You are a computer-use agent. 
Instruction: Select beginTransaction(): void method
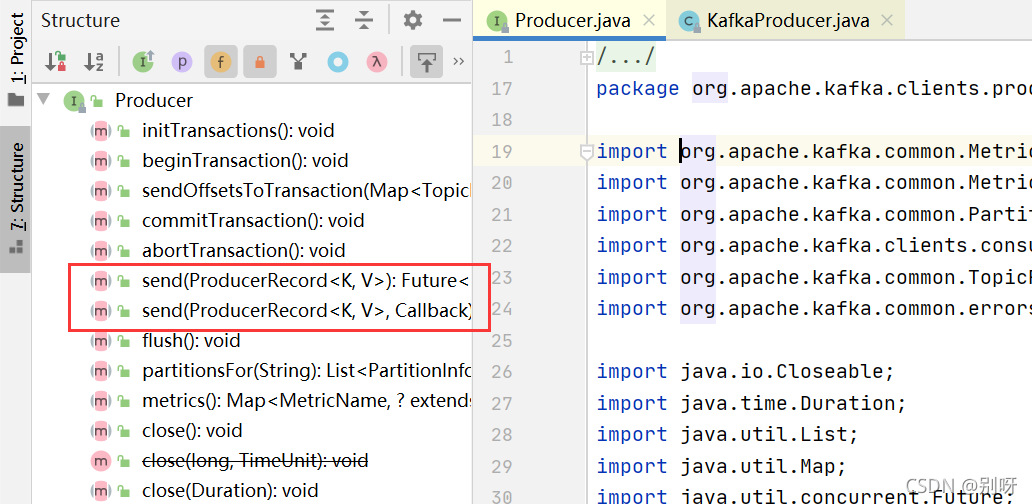pyautogui.click(x=245, y=161)
